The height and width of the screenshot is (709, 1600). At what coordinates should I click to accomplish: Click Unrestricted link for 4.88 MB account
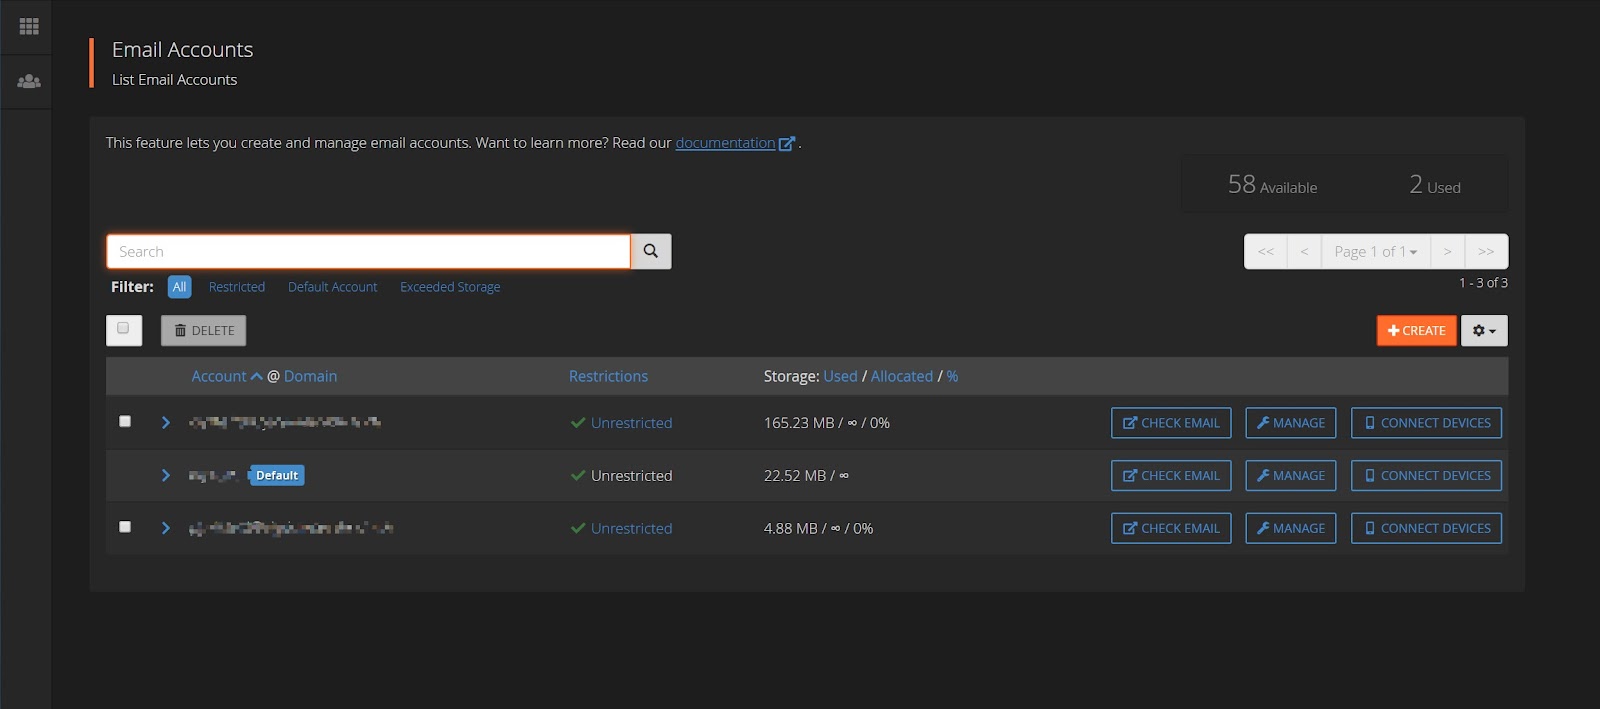[x=631, y=528]
